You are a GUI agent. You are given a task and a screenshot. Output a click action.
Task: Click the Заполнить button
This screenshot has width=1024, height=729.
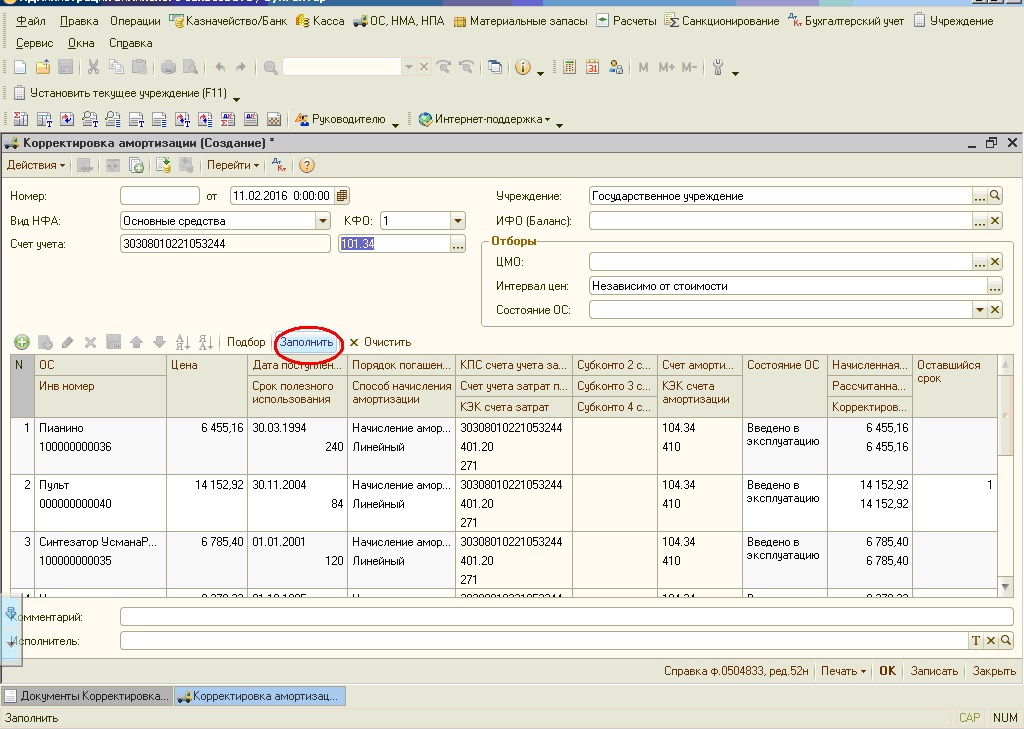coord(307,342)
